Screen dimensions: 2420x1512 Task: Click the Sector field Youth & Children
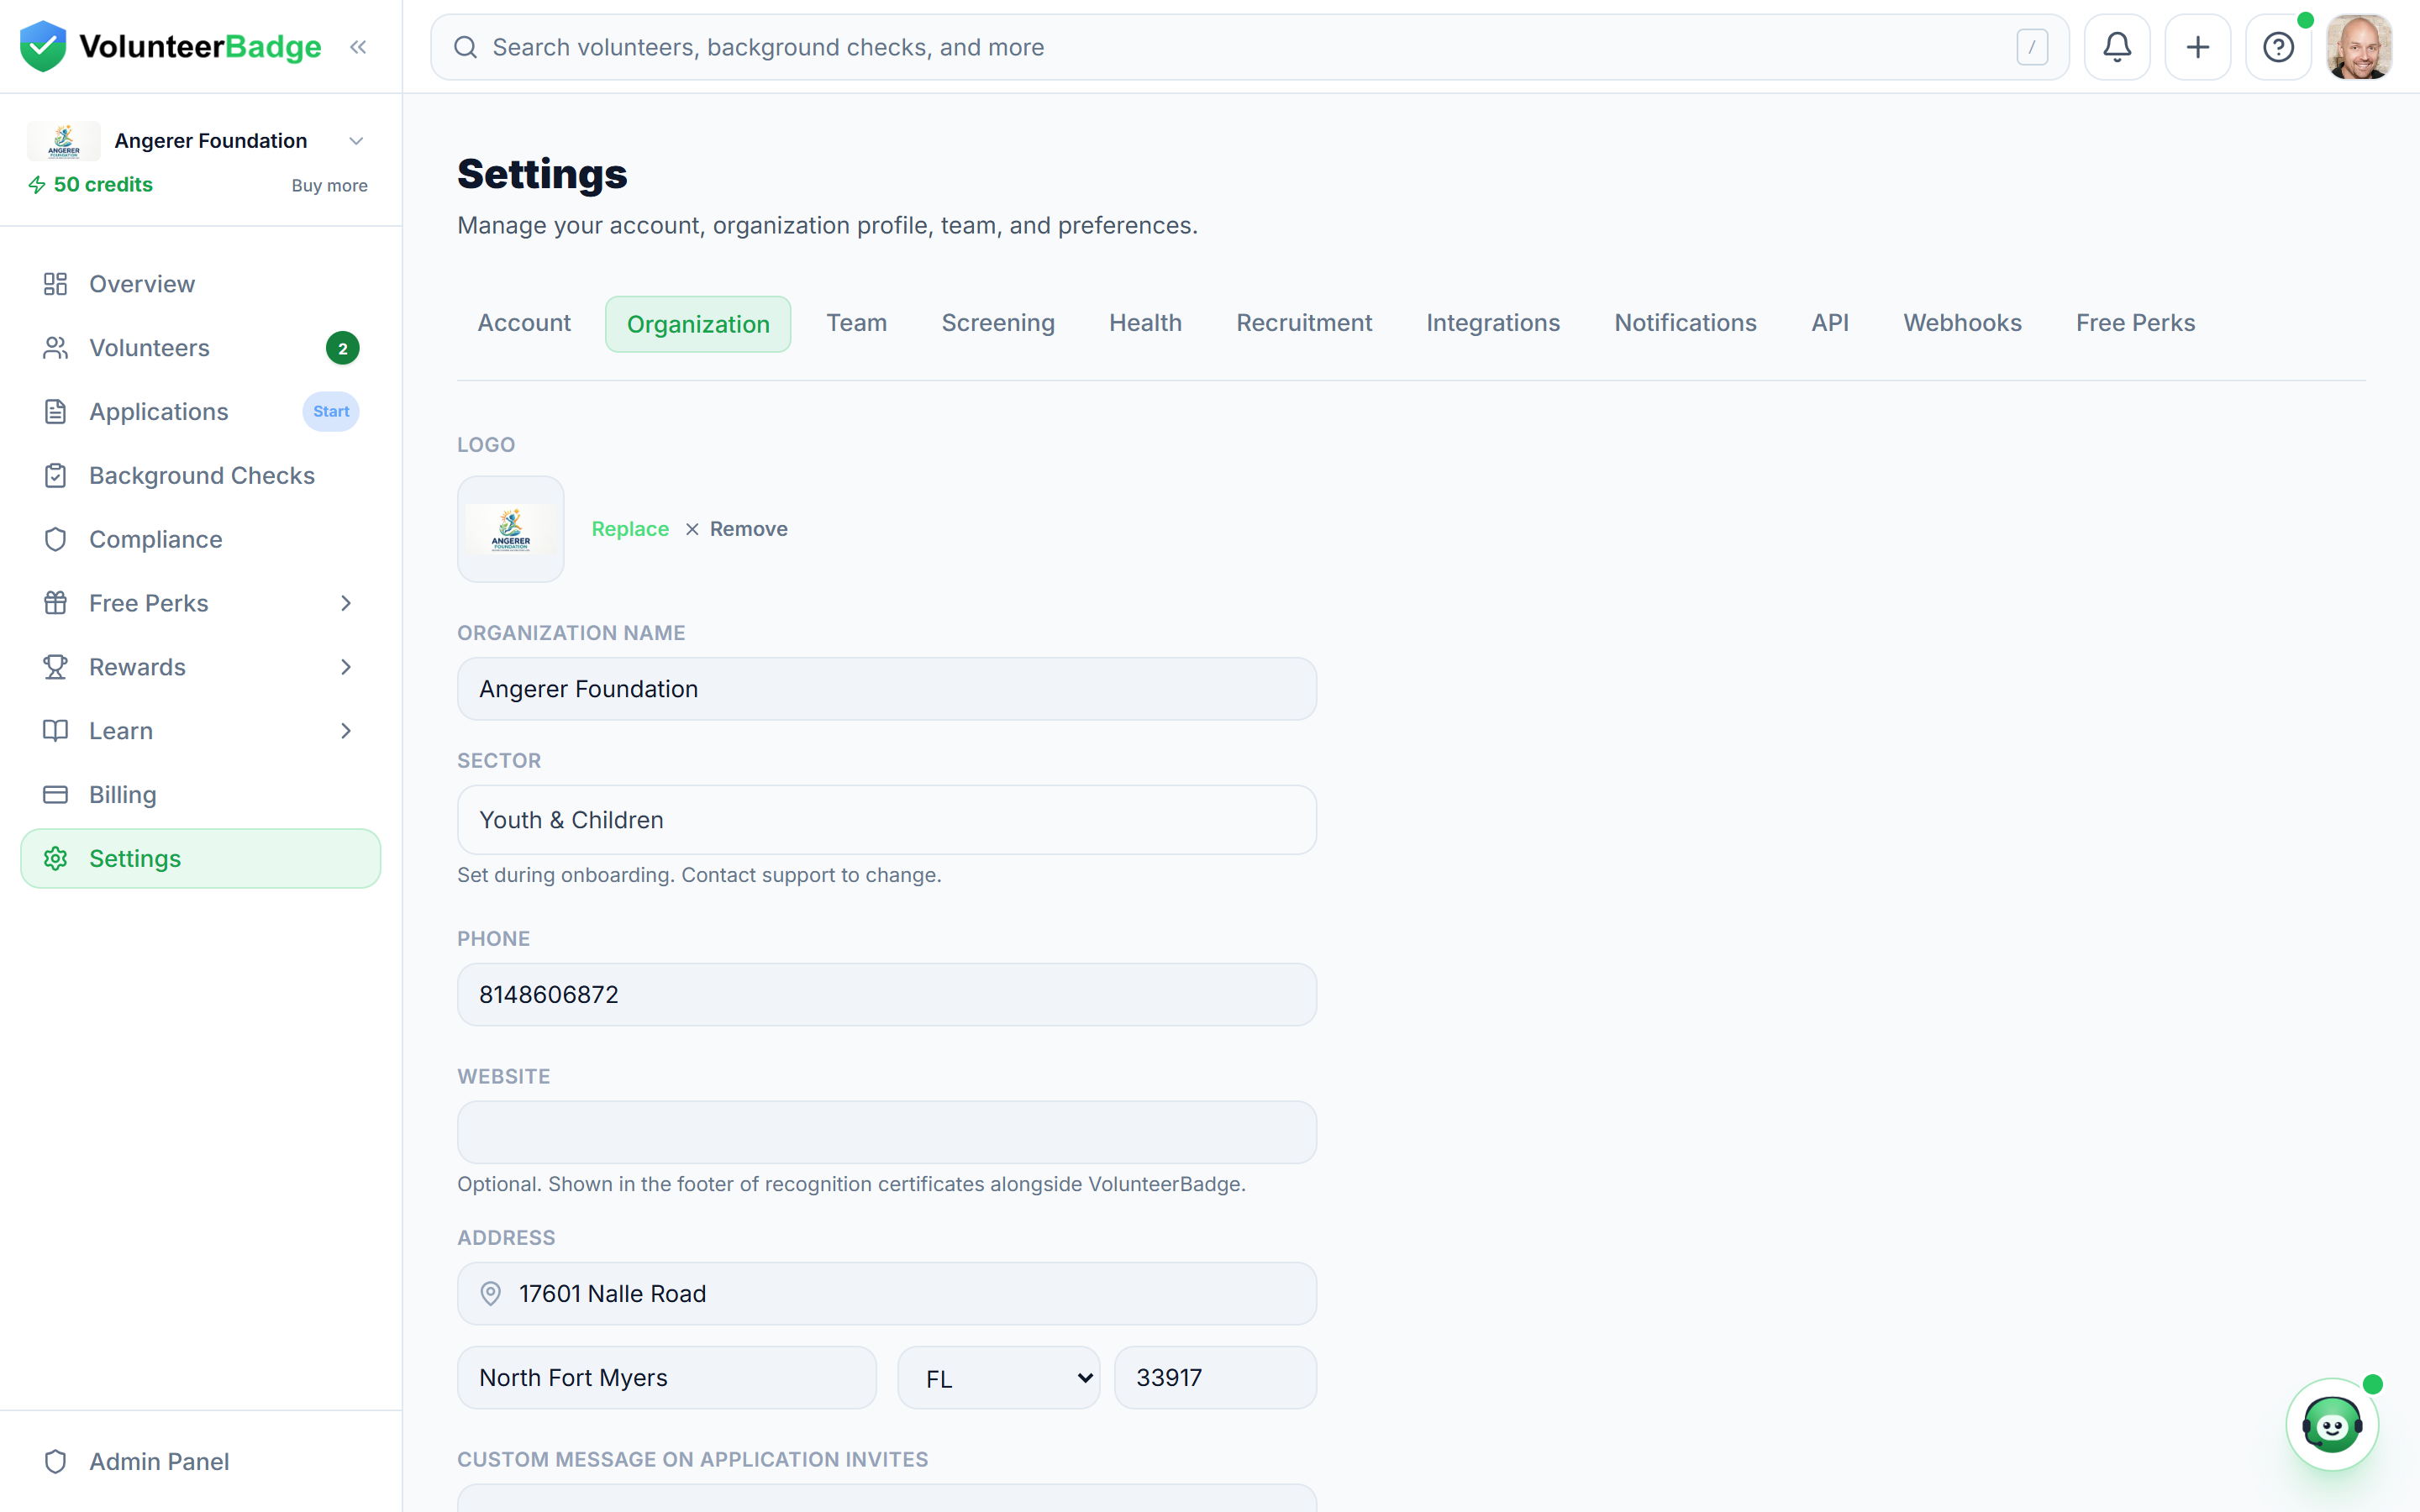point(887,820)
